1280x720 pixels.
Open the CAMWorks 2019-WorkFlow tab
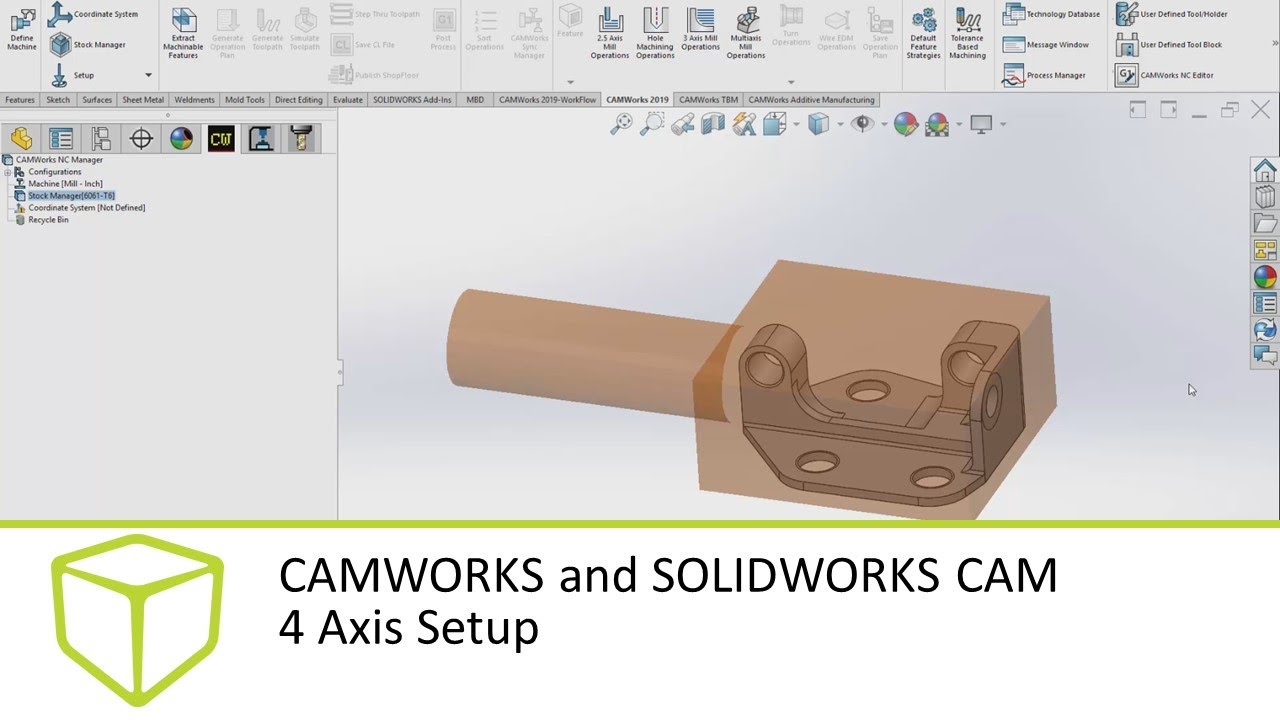pos(547,100)
